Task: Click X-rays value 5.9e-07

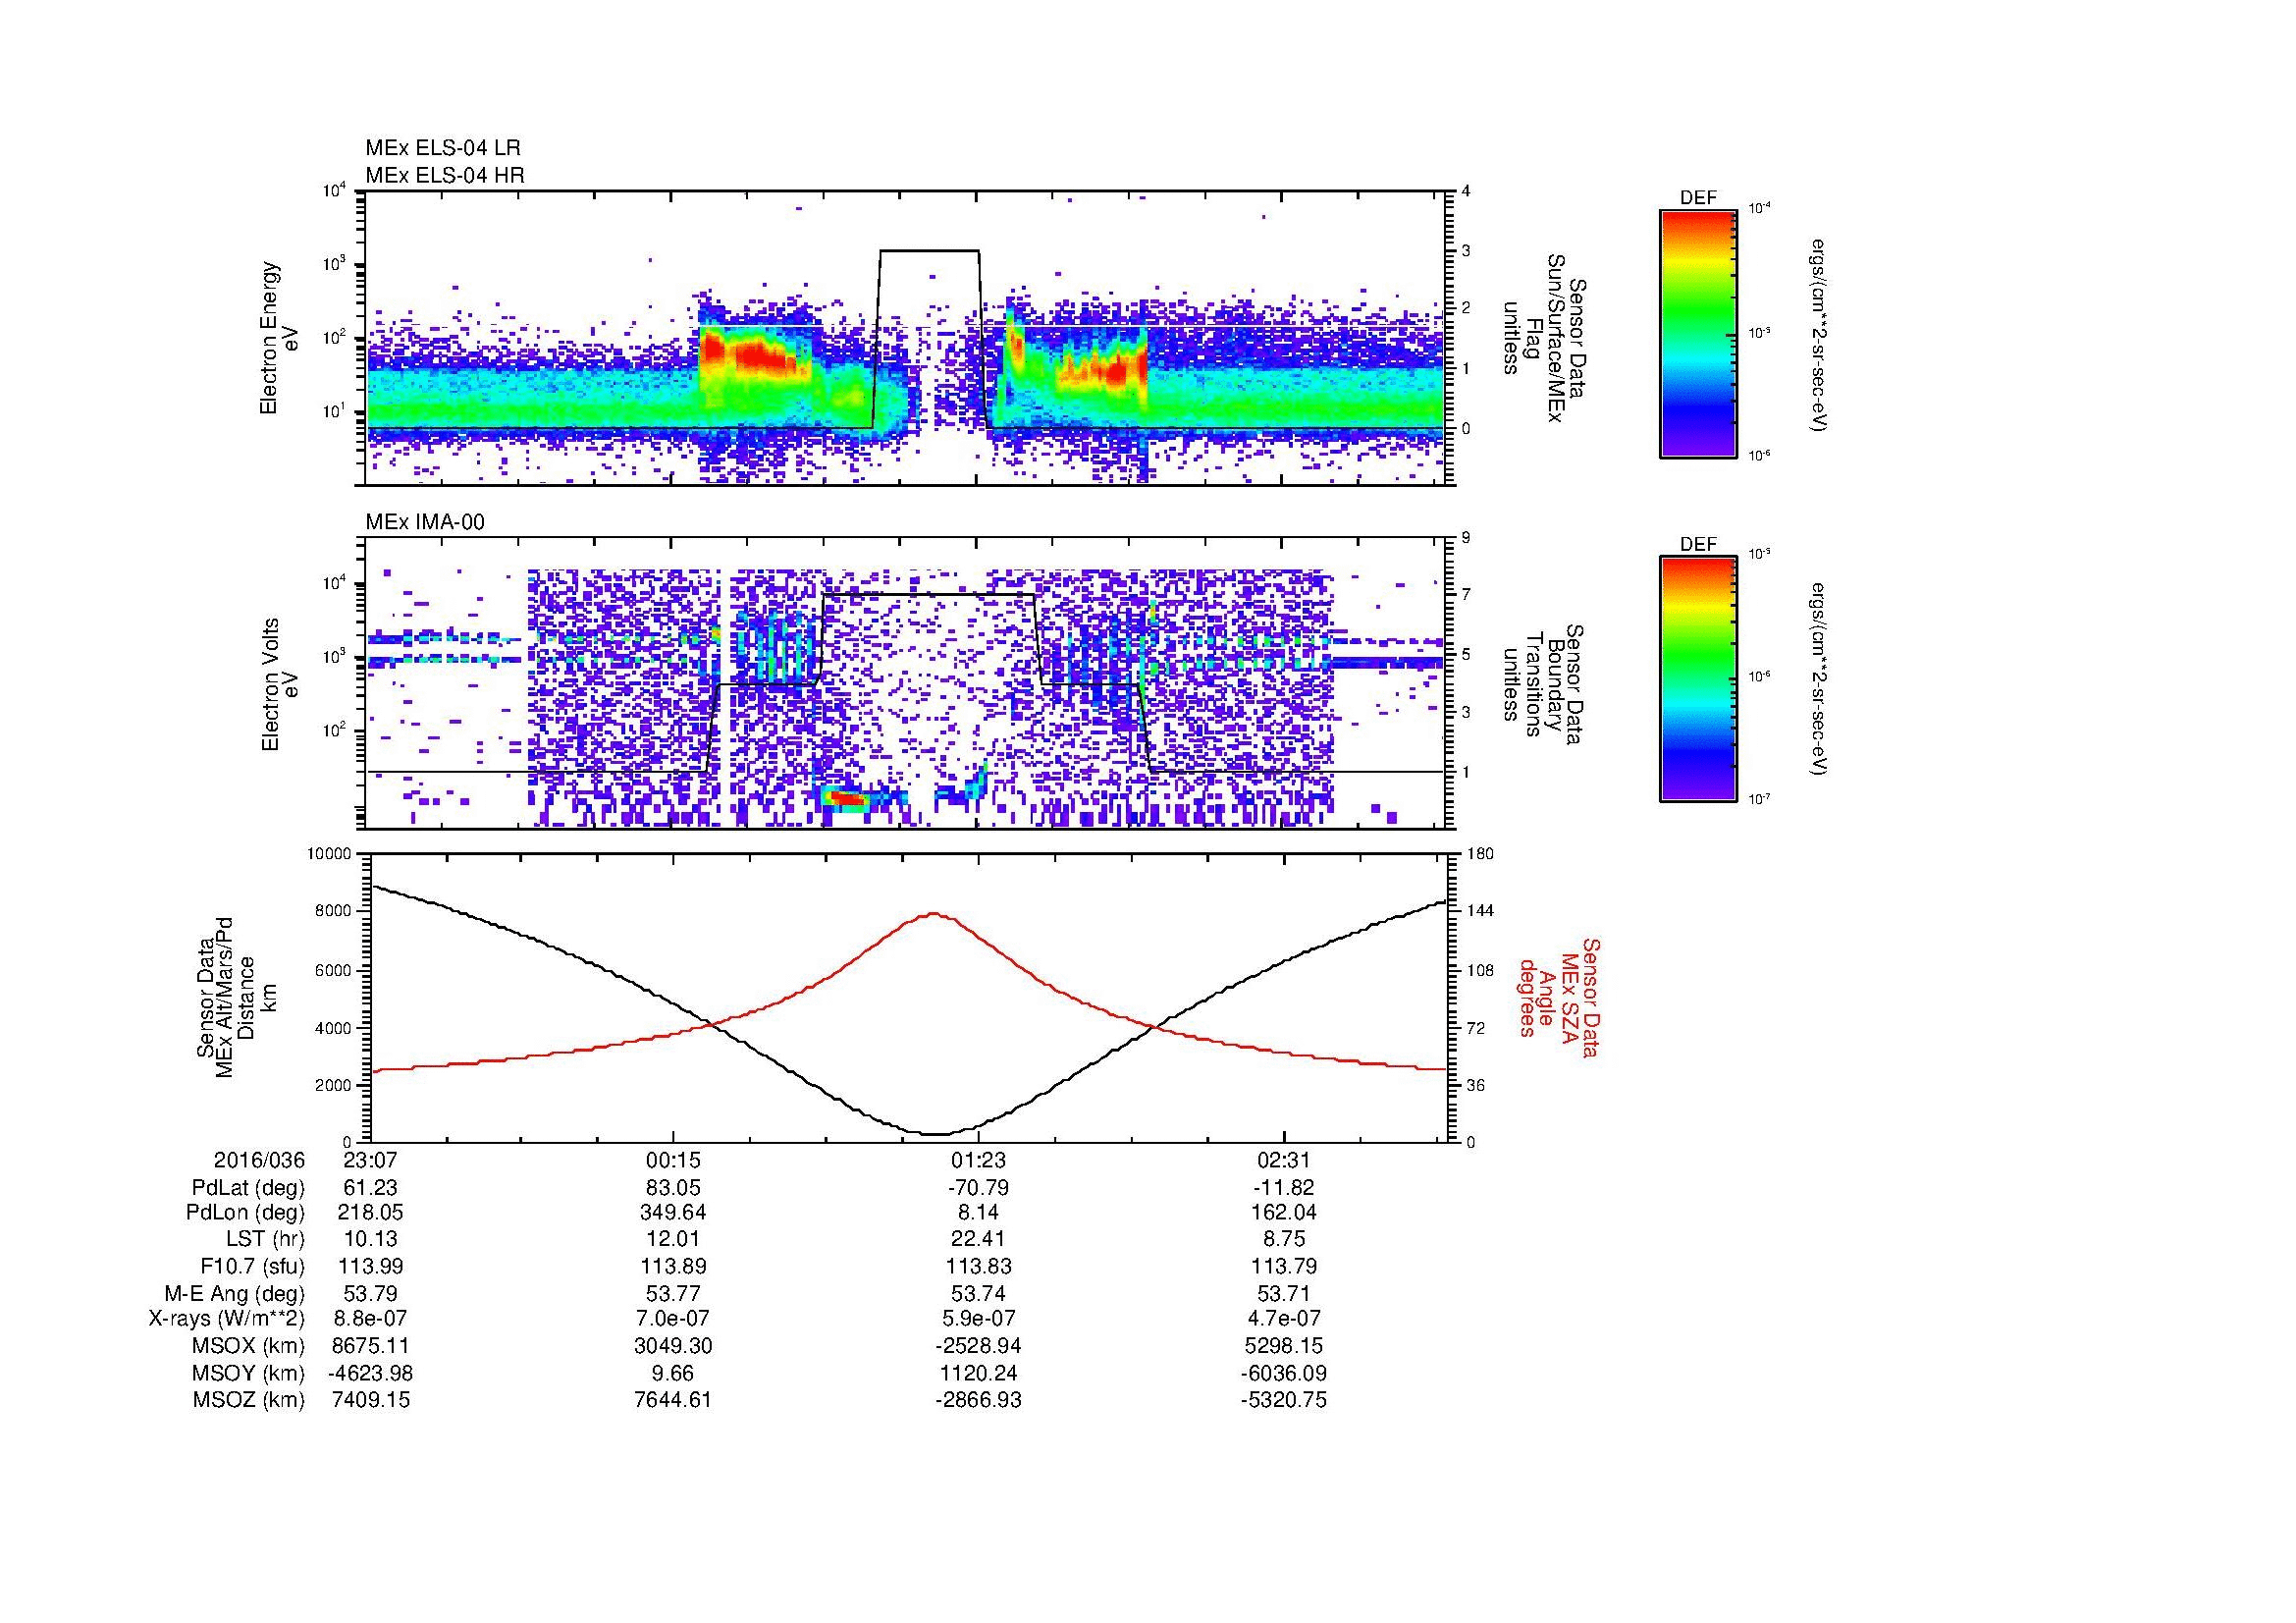Action: pos(979,1319)
